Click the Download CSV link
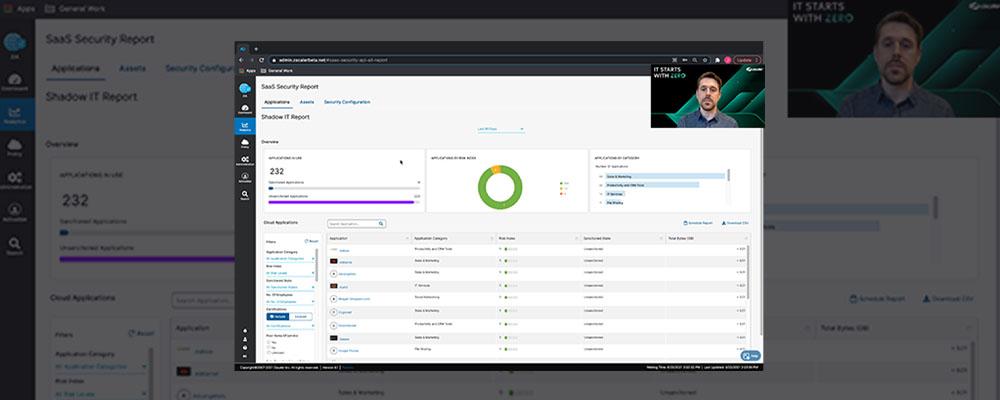 coord(735,223)
